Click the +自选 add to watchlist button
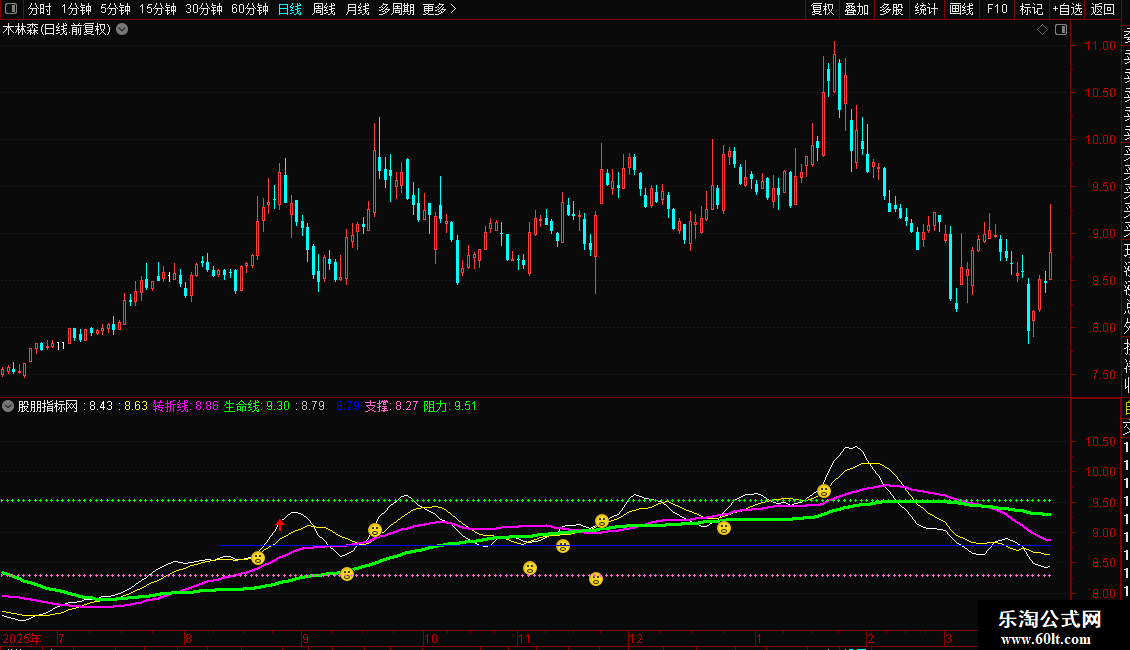Screen dimensions: 1130x650 1067,9
